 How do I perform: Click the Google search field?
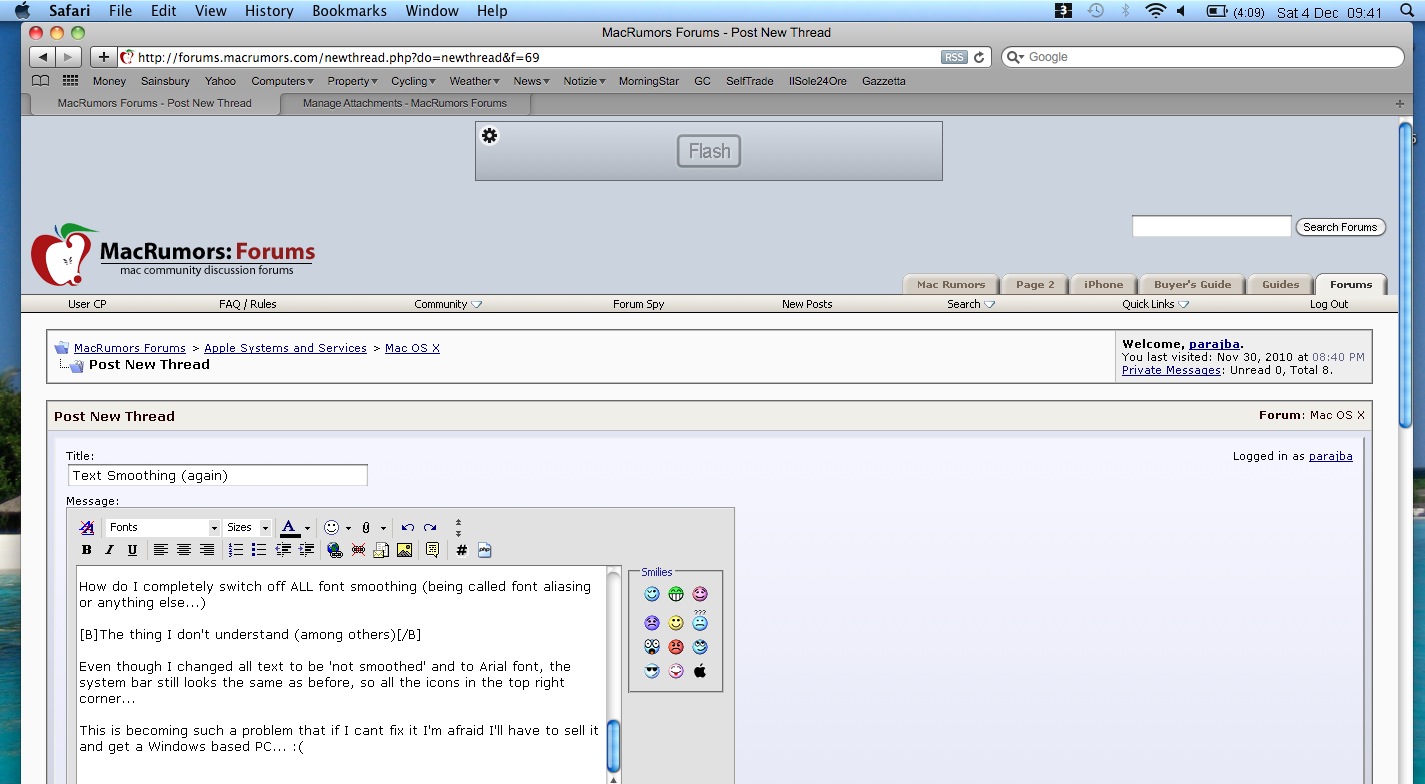(x=1203, y=57)
